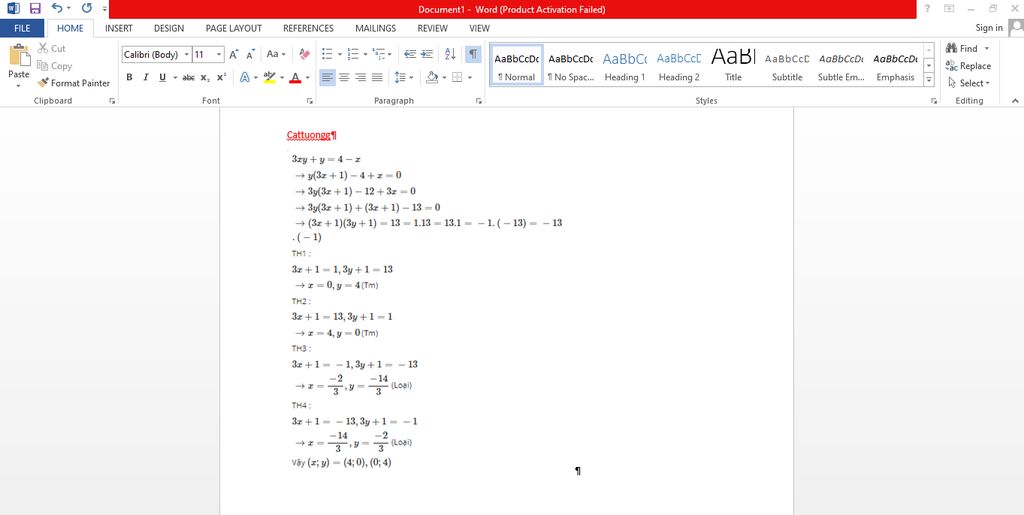The height and width of the screenshot is (515, 1024).
Task: Align text right
Action: coord(360,78)
